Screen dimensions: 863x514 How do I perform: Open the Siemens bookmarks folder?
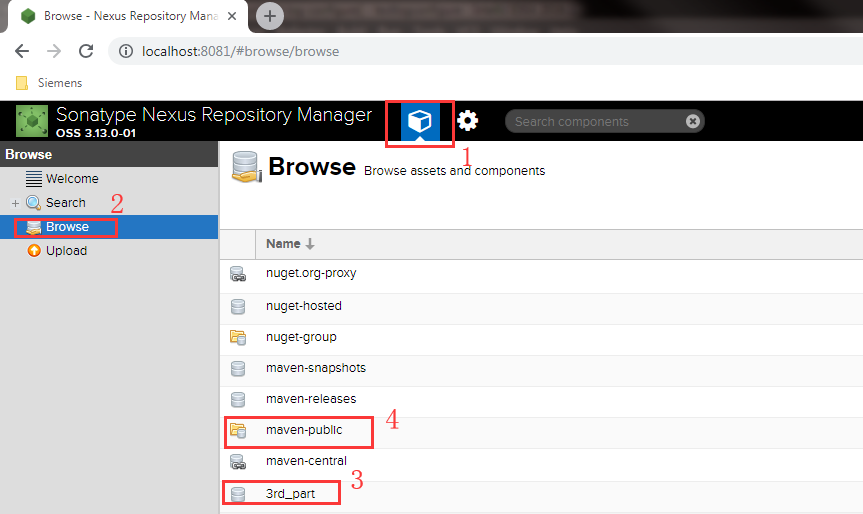pos(50,83)
